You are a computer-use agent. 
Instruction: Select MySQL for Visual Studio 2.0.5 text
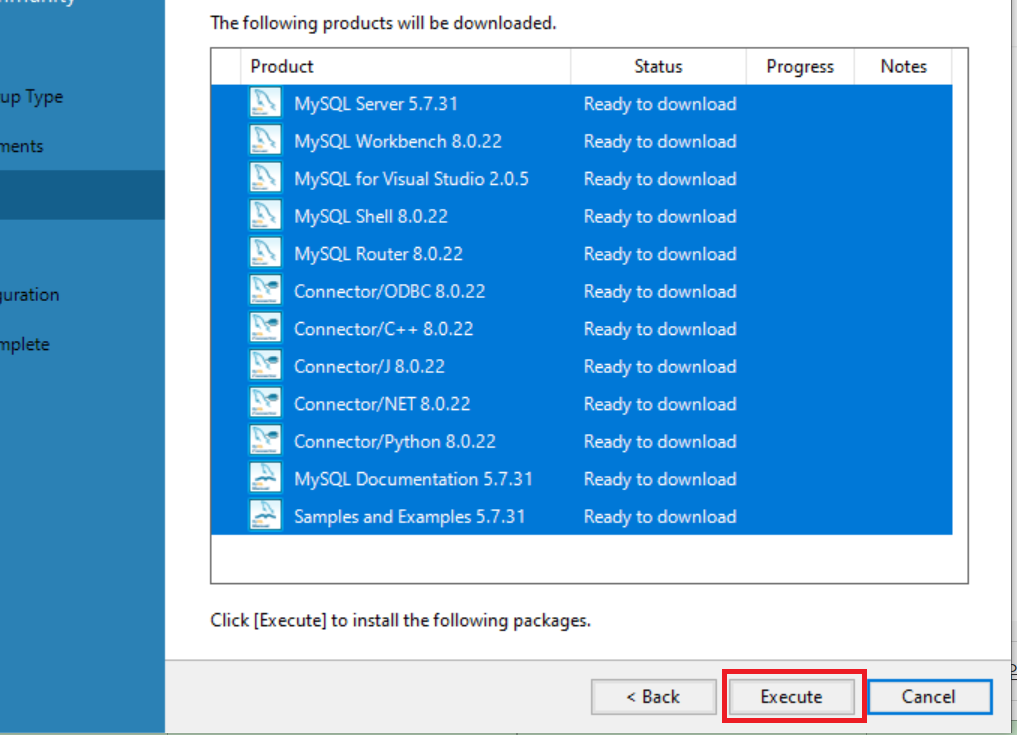(x=411, y=179)
